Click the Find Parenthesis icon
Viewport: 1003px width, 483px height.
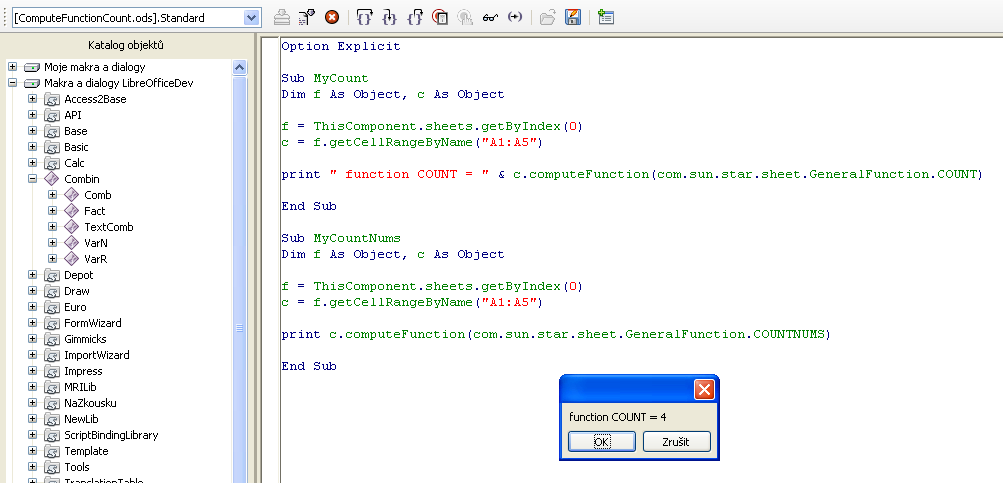tap(515, 17)
